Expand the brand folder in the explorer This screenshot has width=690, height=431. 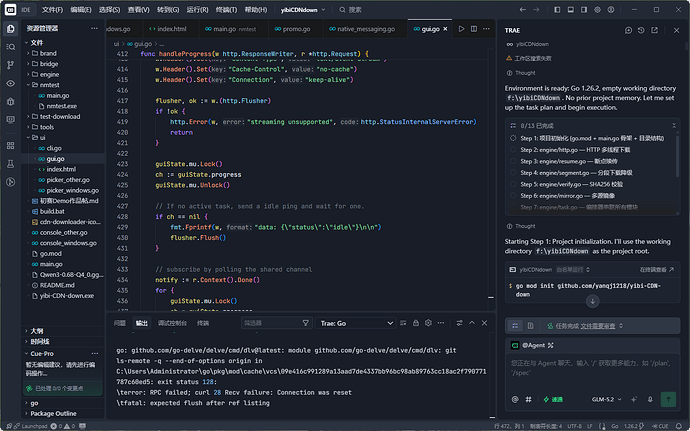click(x=64, y=53)
